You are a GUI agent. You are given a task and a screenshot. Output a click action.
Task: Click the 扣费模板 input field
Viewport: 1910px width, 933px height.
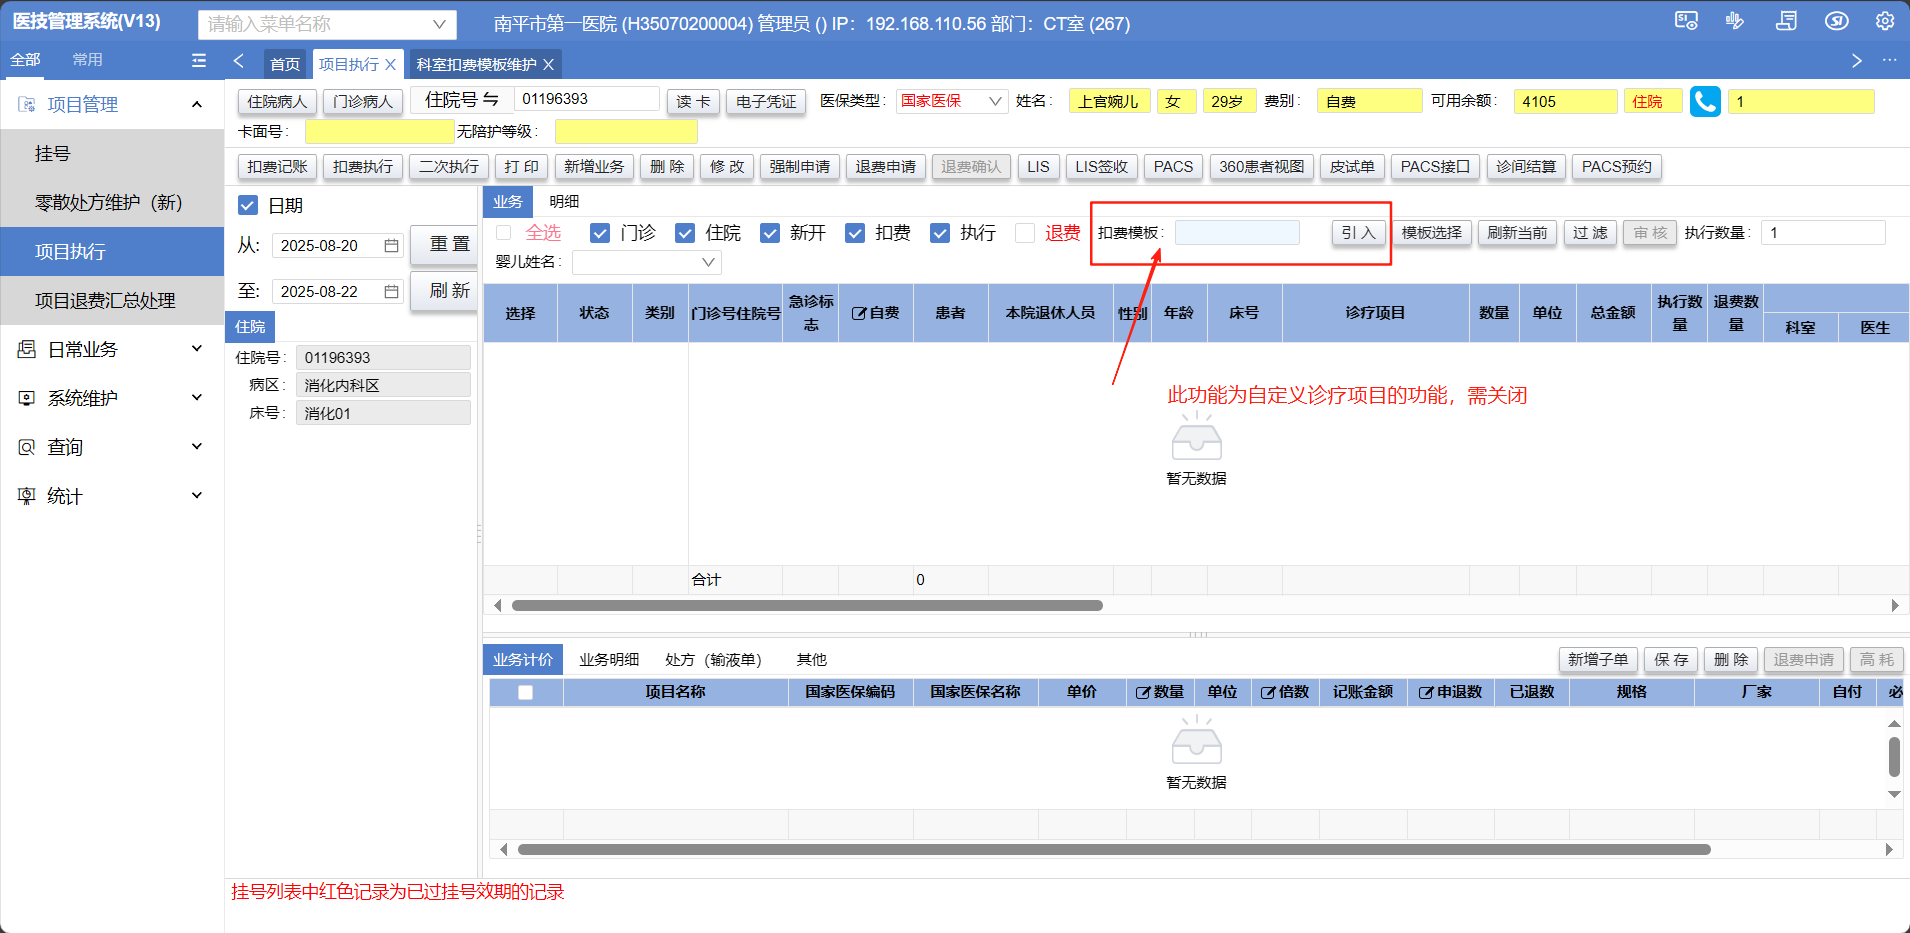tap(1237, 233)
